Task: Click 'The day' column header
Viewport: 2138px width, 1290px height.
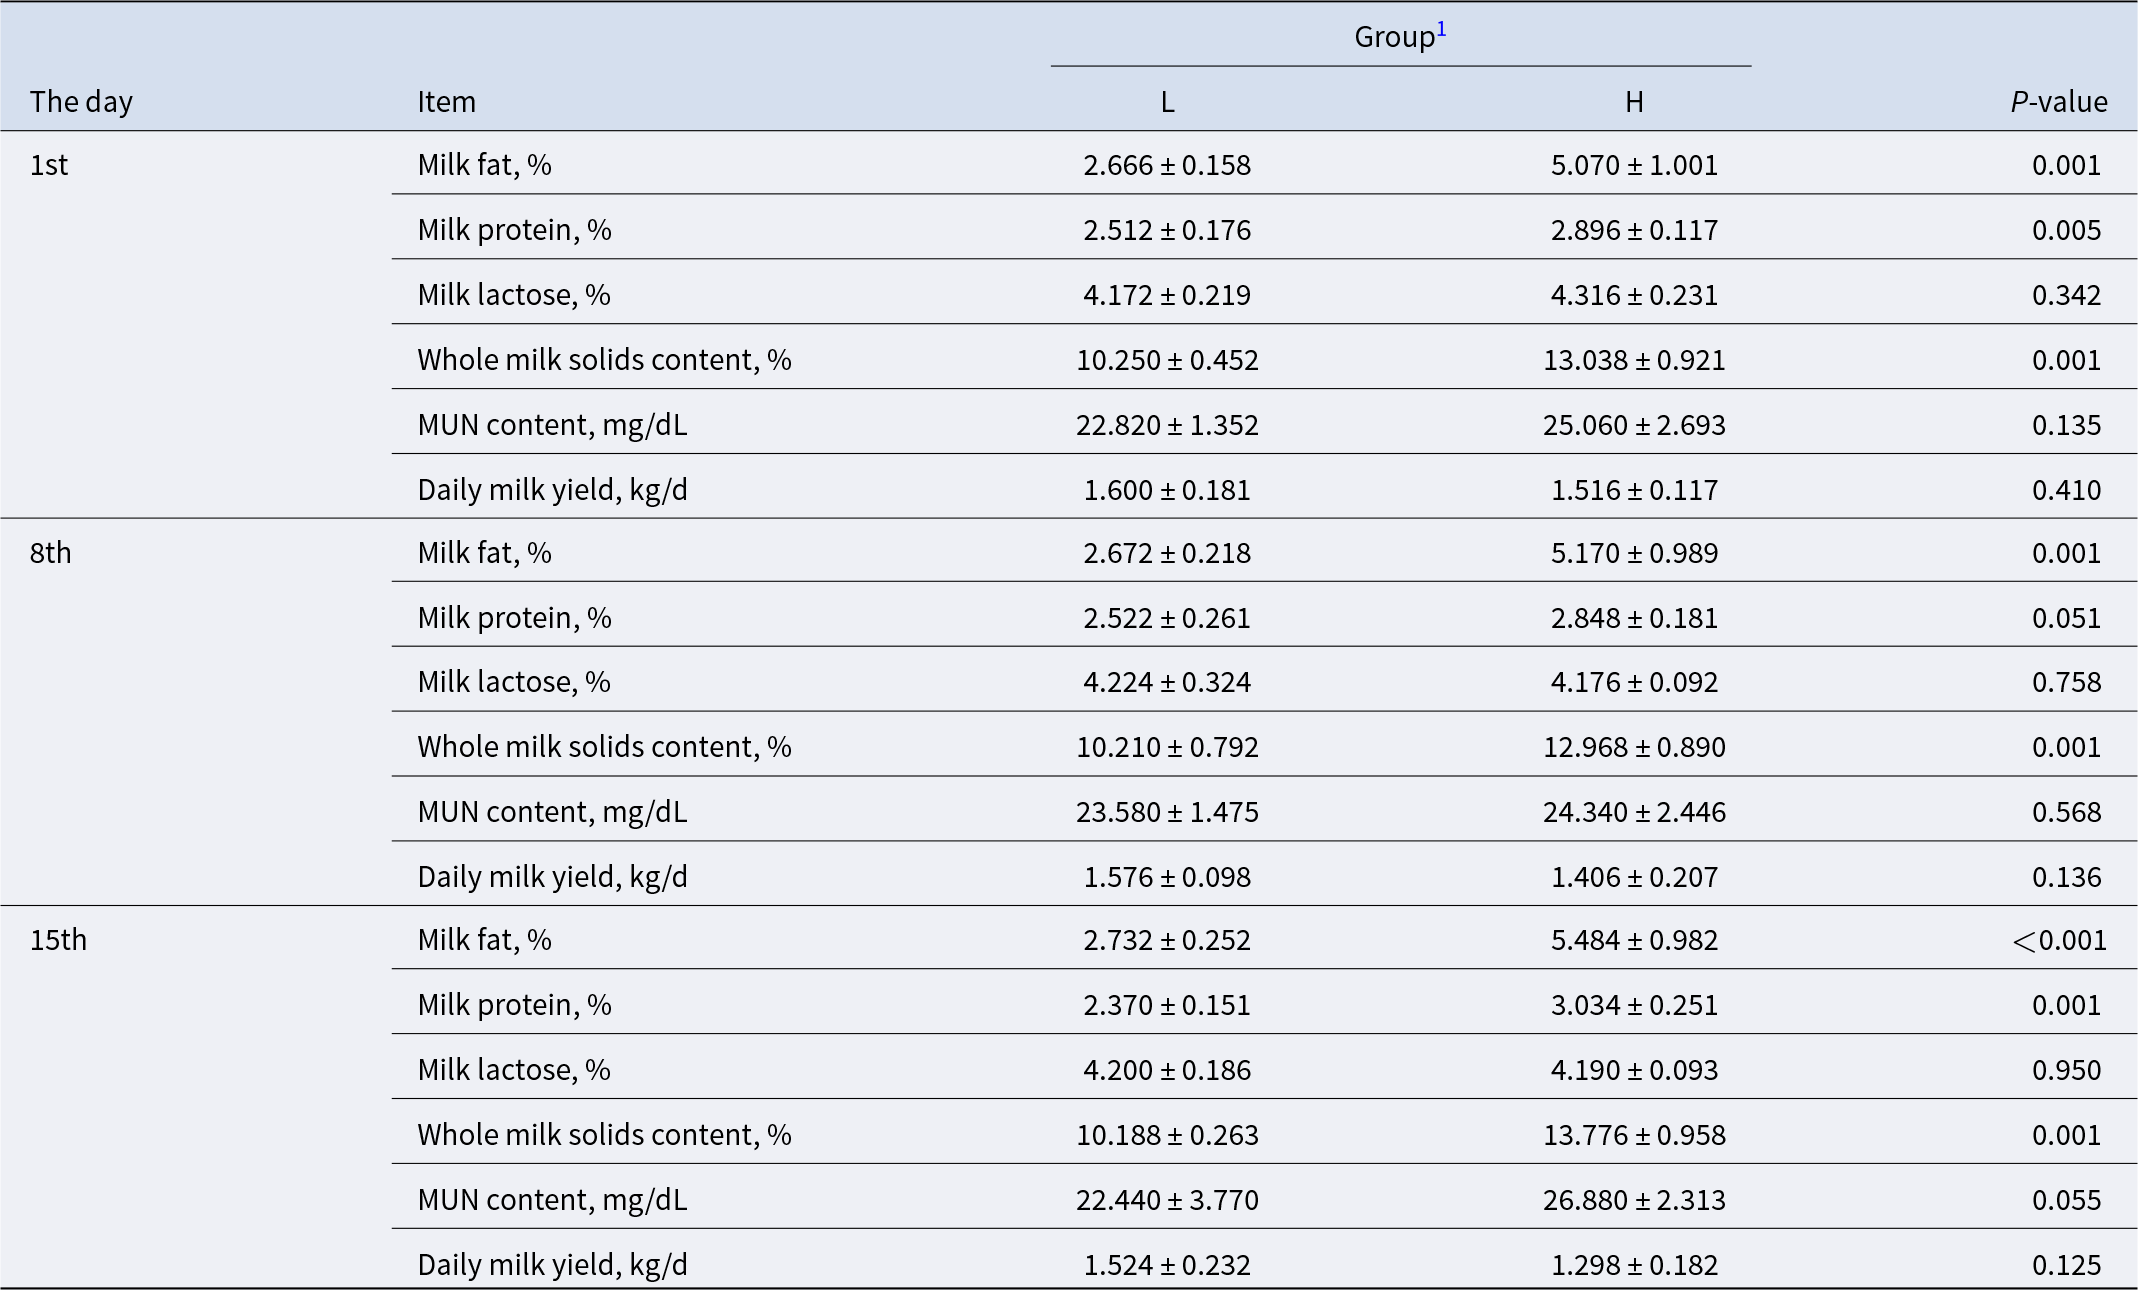Action: [x=81, y=101]
